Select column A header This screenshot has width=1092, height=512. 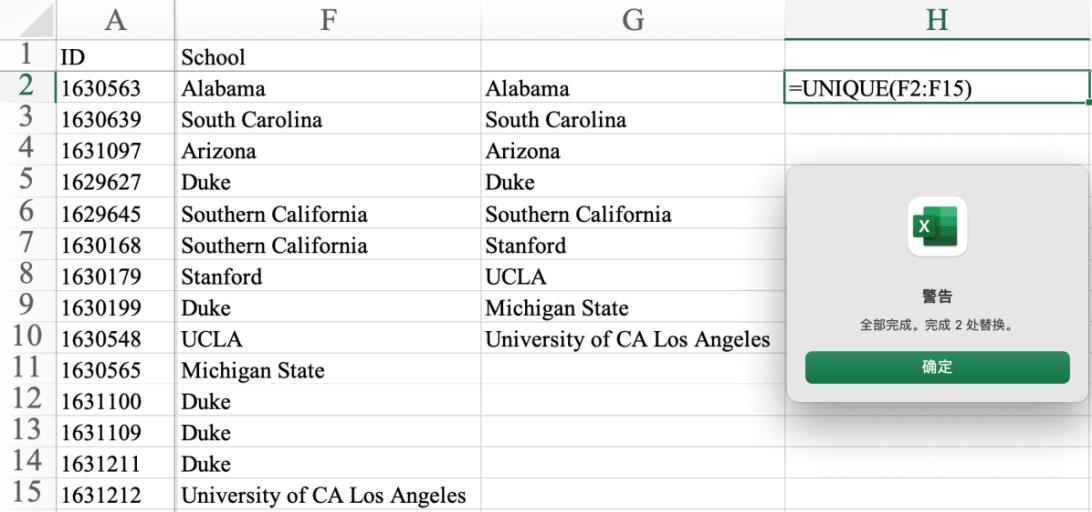tap(115, 19)
